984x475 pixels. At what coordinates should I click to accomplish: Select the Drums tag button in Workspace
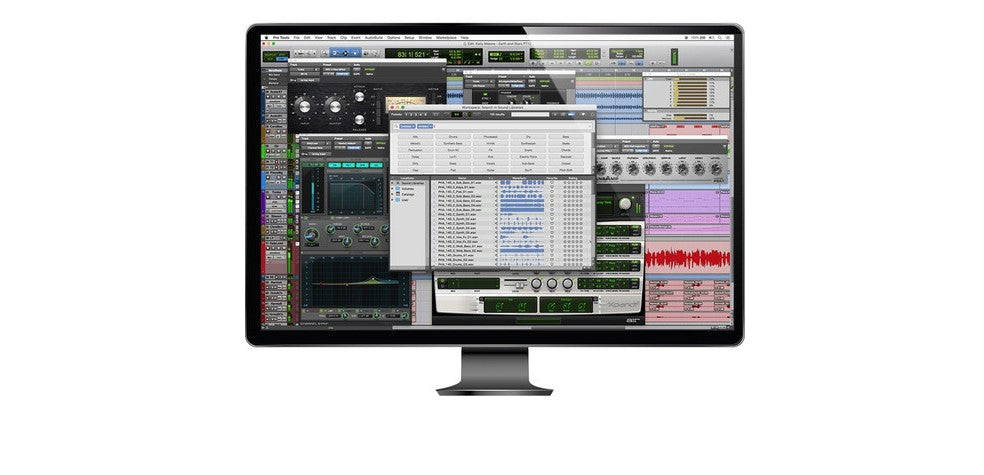pyautogui.click(x=452, y=137)
